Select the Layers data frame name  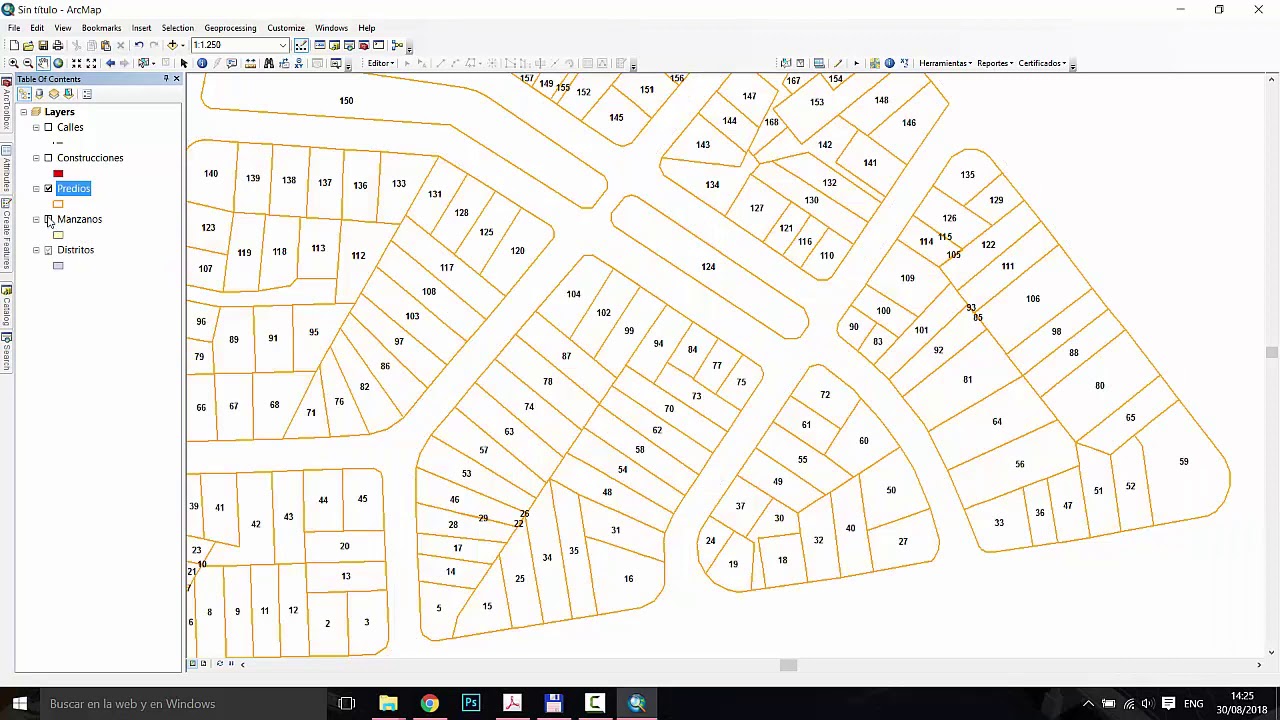tap(59, 112)
